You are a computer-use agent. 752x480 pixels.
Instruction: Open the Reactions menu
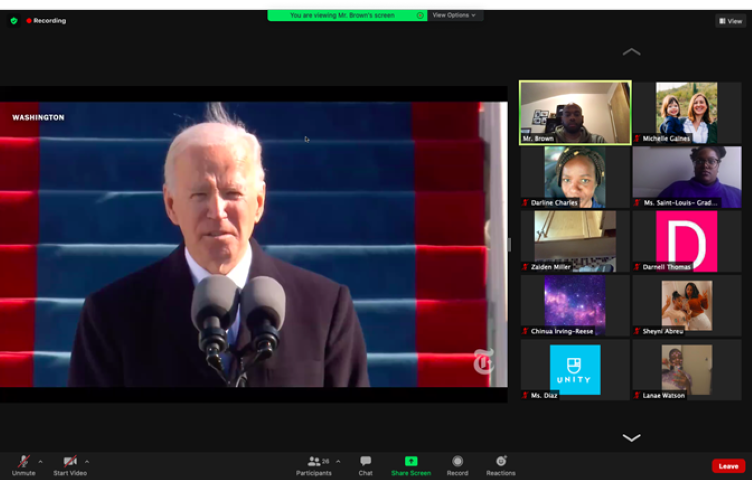(501, 465)
